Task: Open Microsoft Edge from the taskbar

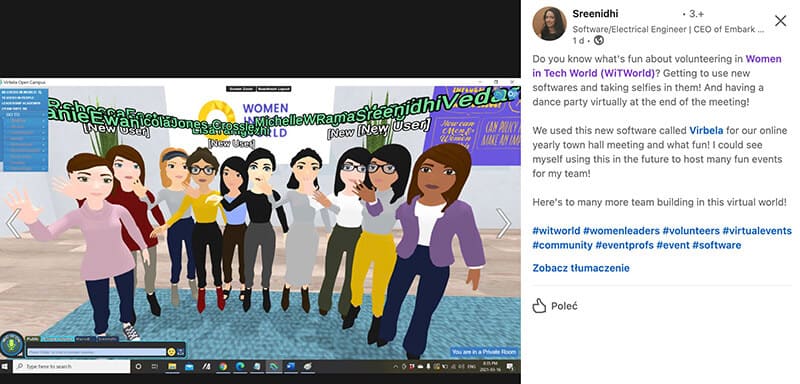Action: pyautogui.click(x=240, y=366)
